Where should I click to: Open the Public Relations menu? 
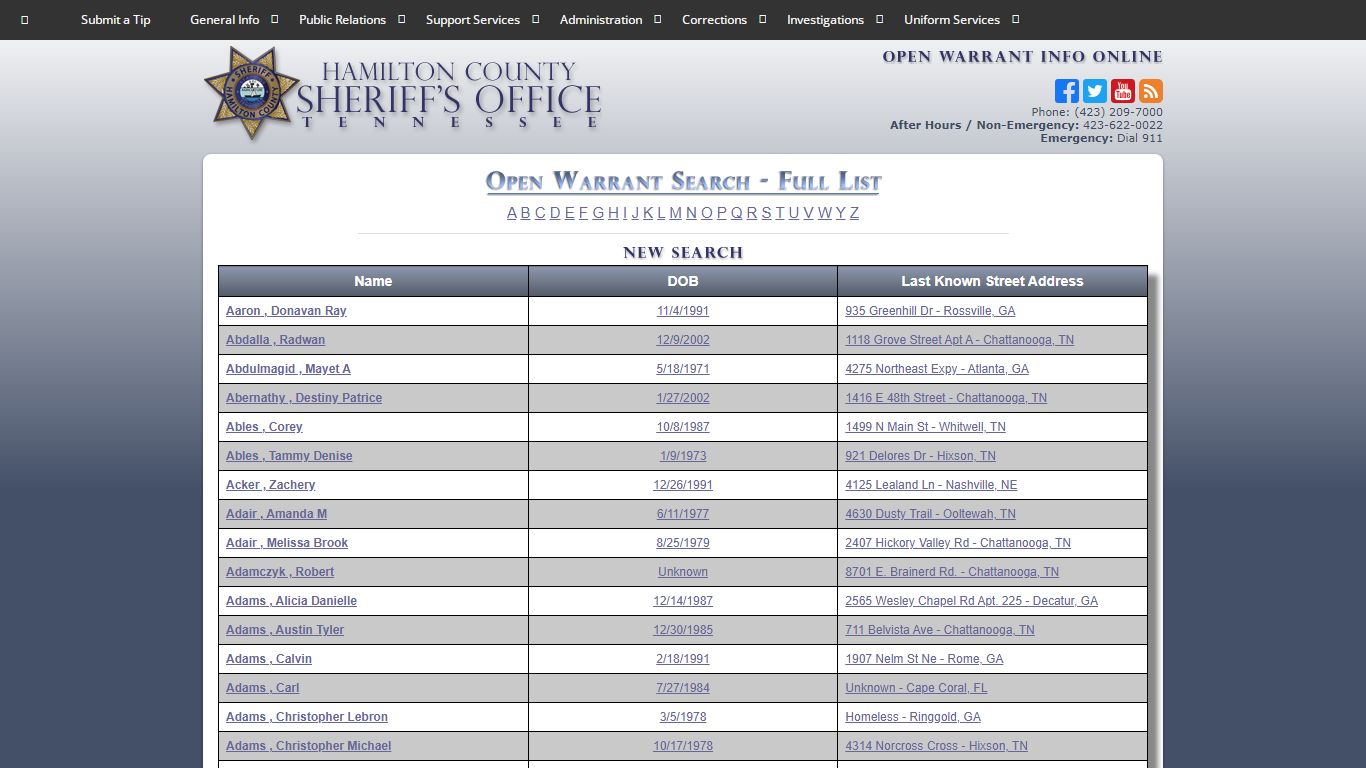342,20
